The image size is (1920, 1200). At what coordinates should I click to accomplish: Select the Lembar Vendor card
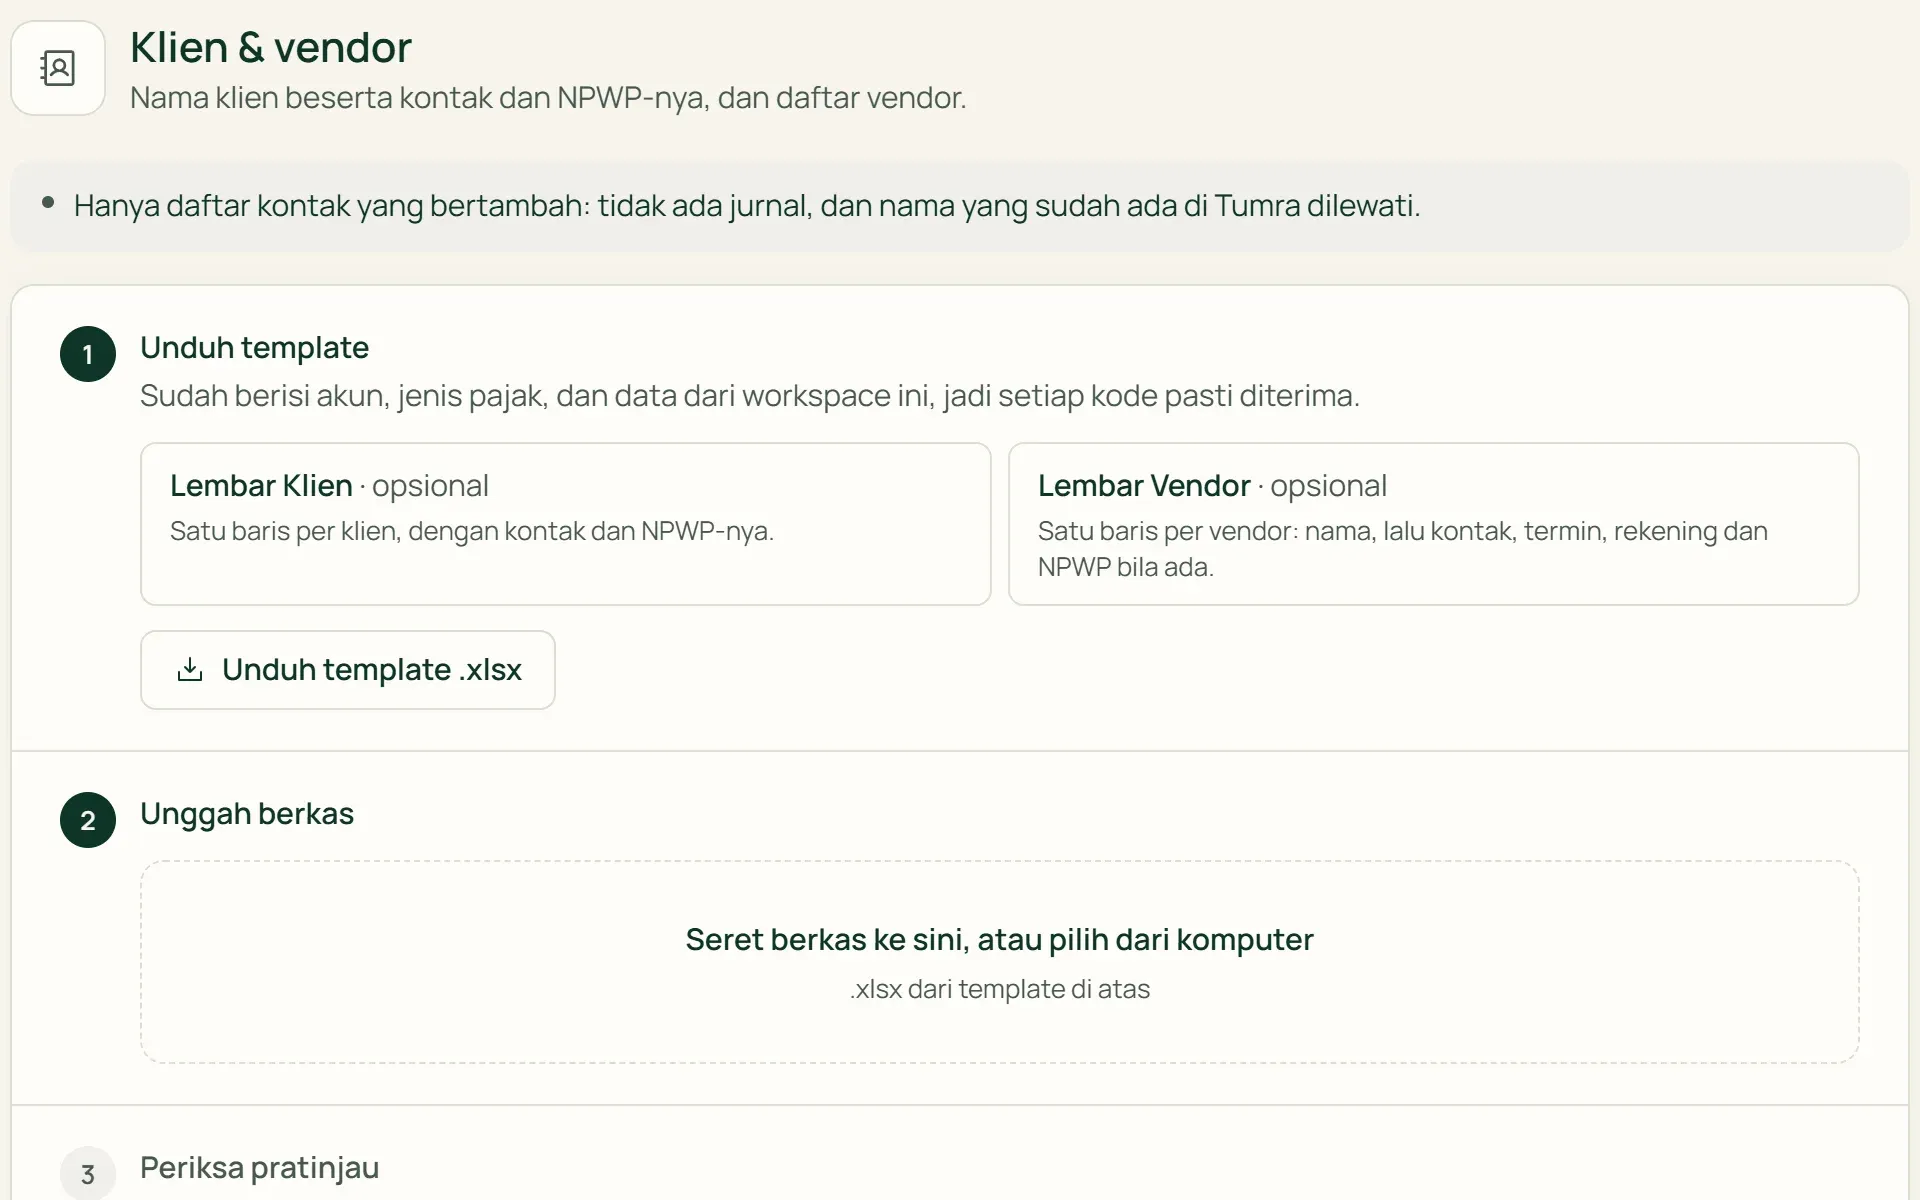(x=1434, y=524)
